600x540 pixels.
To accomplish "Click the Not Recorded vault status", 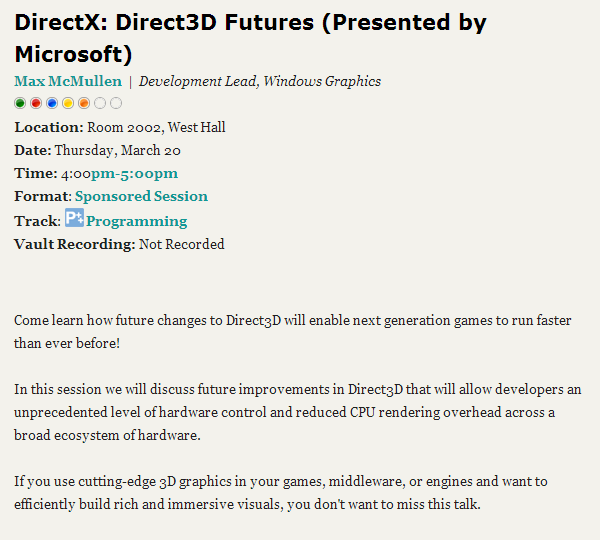I will [182, 244].
